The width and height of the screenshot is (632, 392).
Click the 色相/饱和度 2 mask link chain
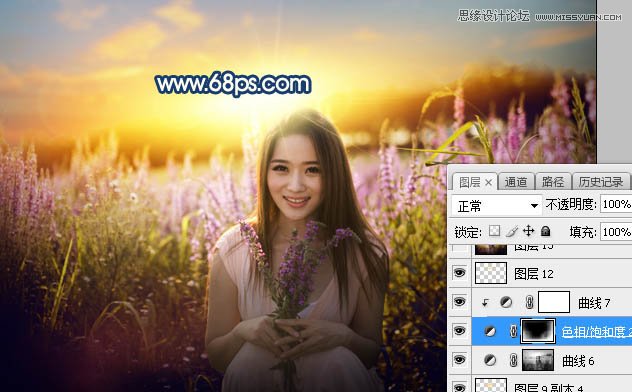[x=514, y=331]
